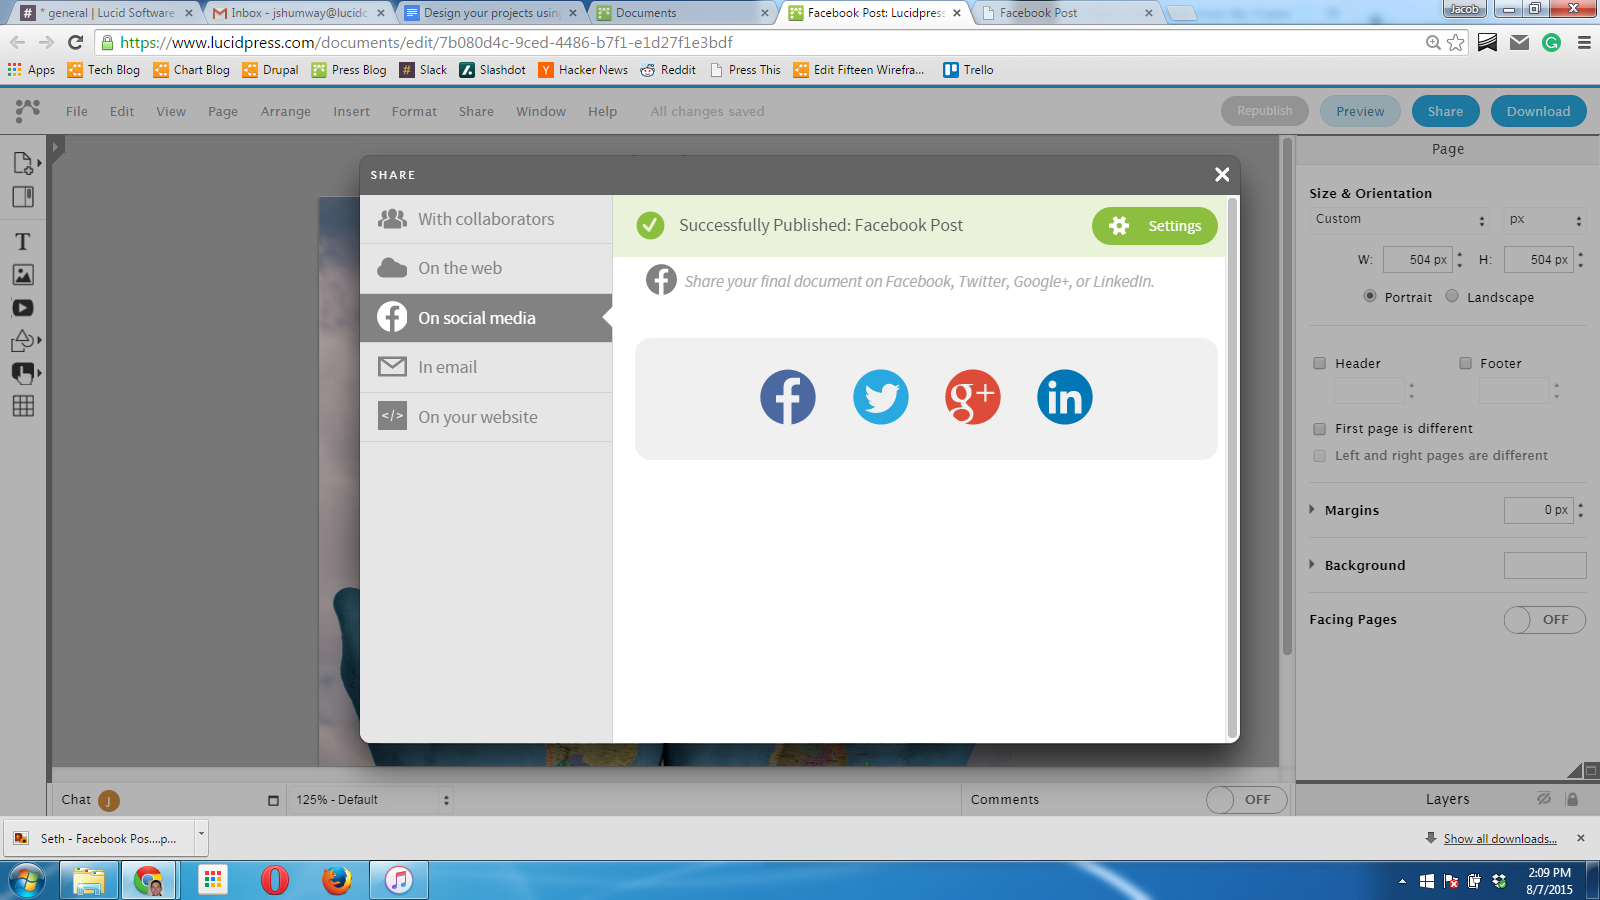
Task: Click the Google+ share icon
Action: [972, 397]
